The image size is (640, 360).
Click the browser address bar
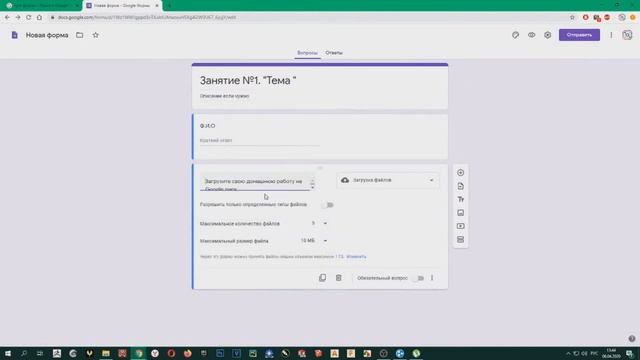(x=306, y=18)
